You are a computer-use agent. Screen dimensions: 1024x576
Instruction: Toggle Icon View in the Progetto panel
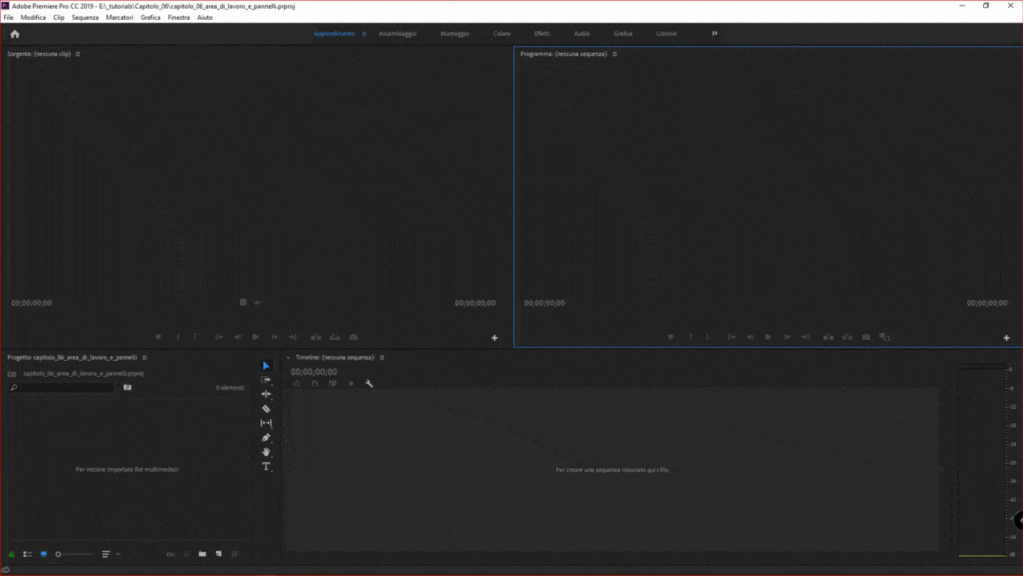tap(43, 553)
